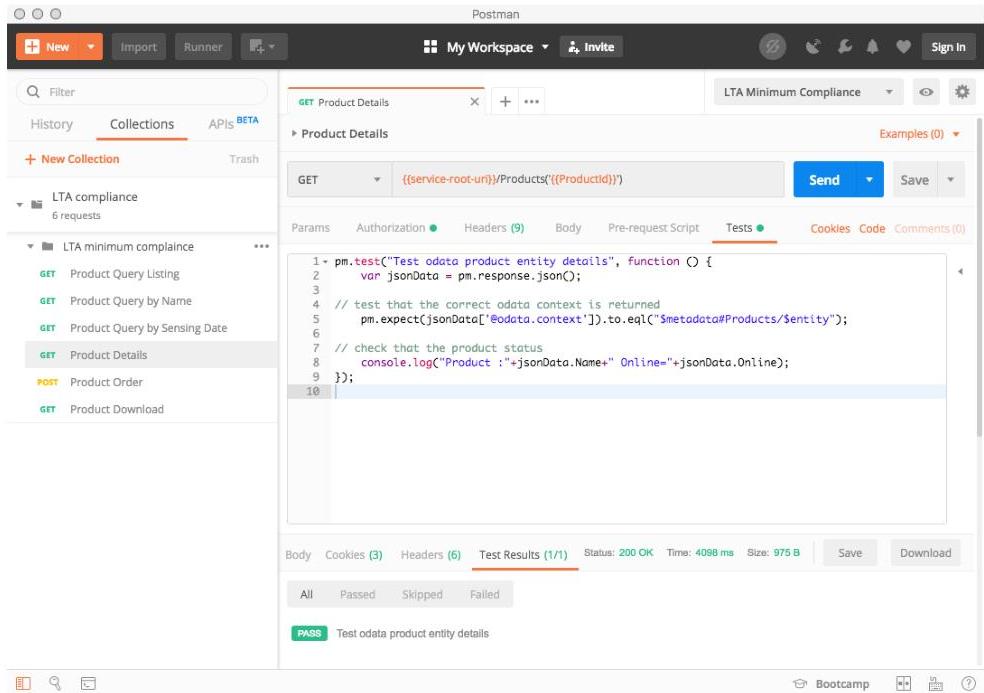This screenshot has width=984, height=693.
Task: Click the heart icon
Action: pyautogui.click(x=903, y=46)
